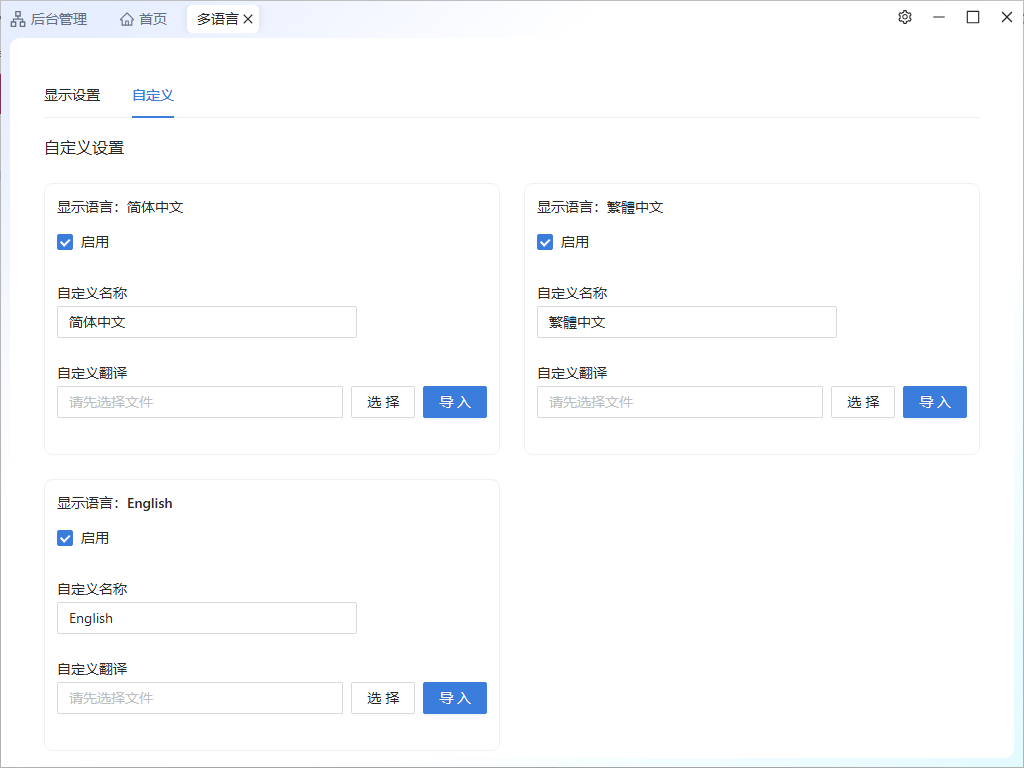Minimize the application window
This screenshot has height=768, width=1024.
(939, 17)
